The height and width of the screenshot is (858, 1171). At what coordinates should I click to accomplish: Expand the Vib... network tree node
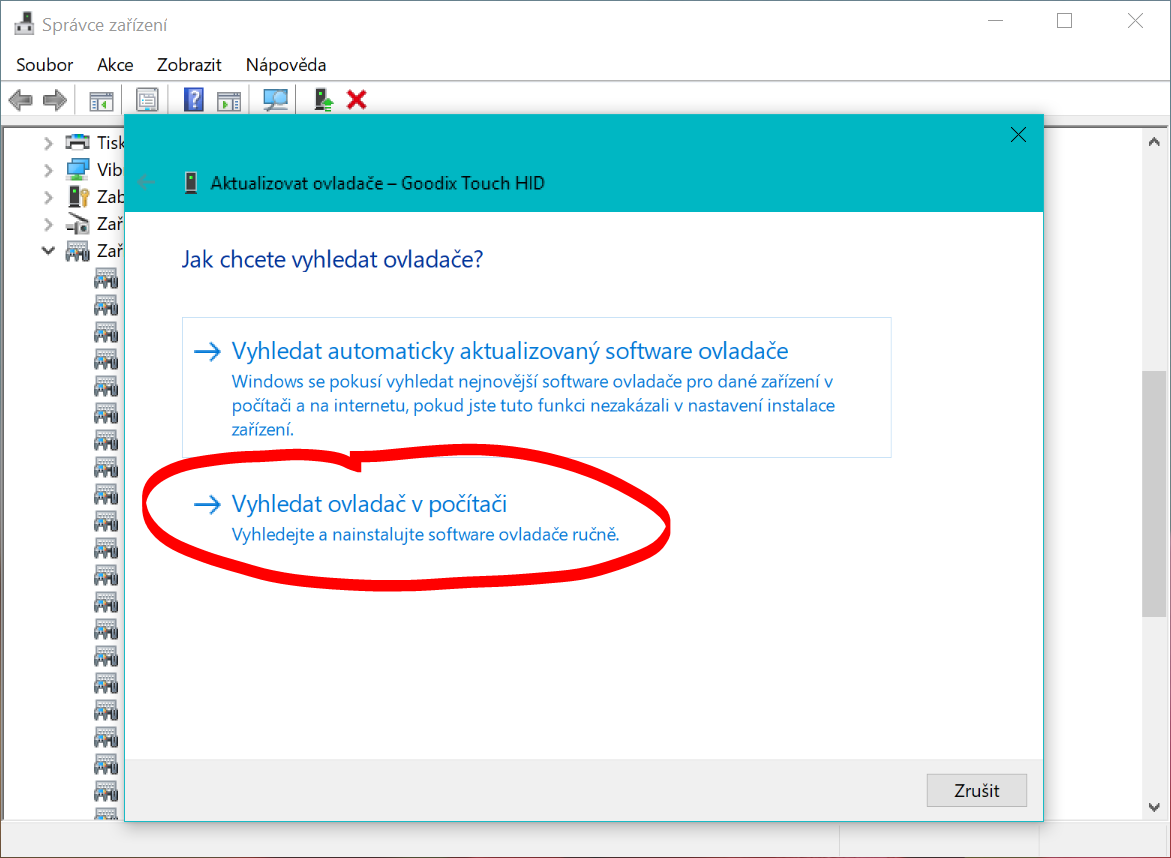click(48, 170)
